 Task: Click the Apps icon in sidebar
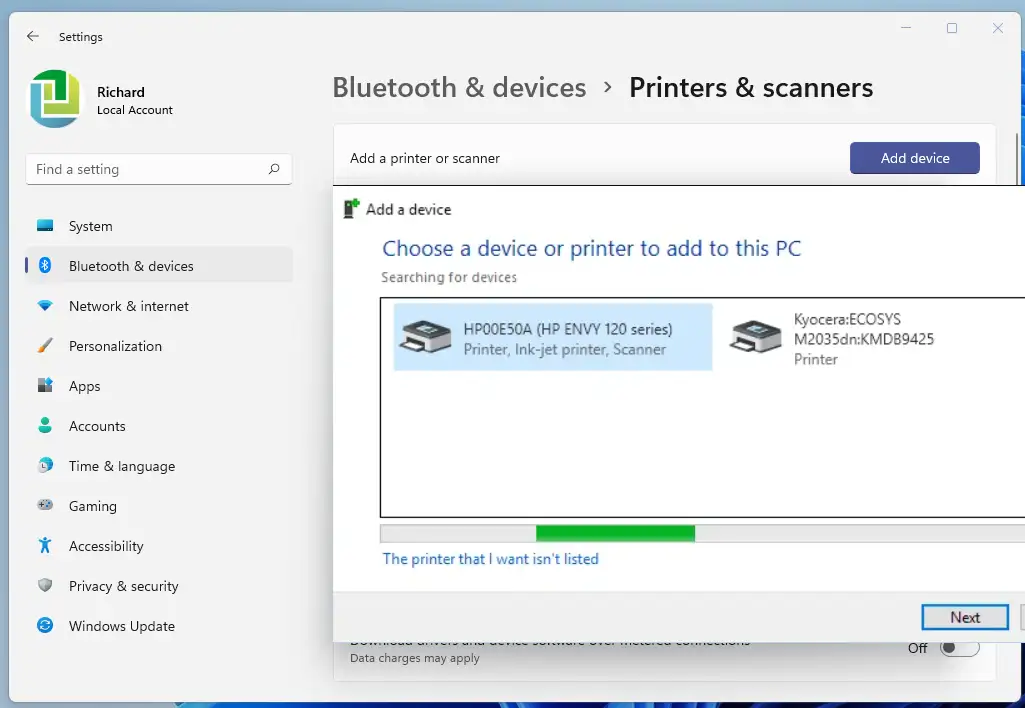click(x=45, y=385)
